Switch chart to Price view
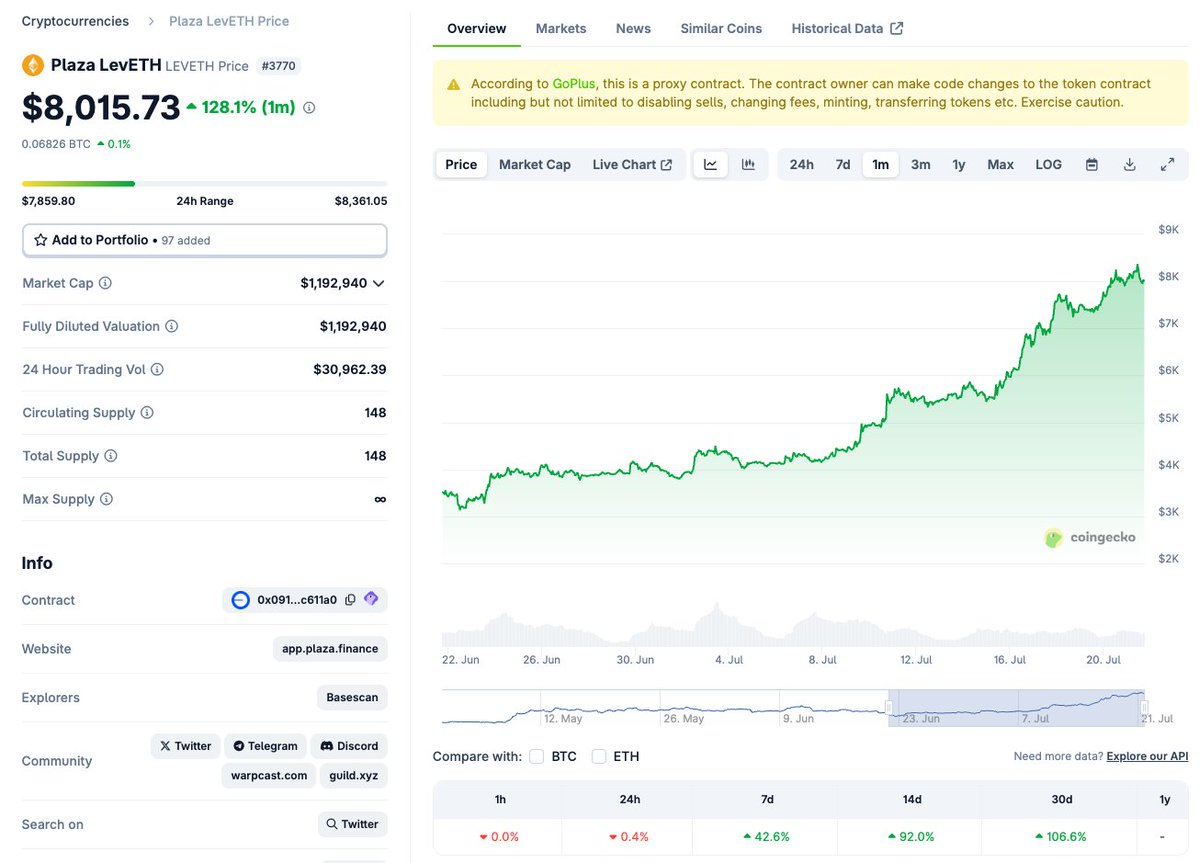1199x863 pixels. pos(461,164)
